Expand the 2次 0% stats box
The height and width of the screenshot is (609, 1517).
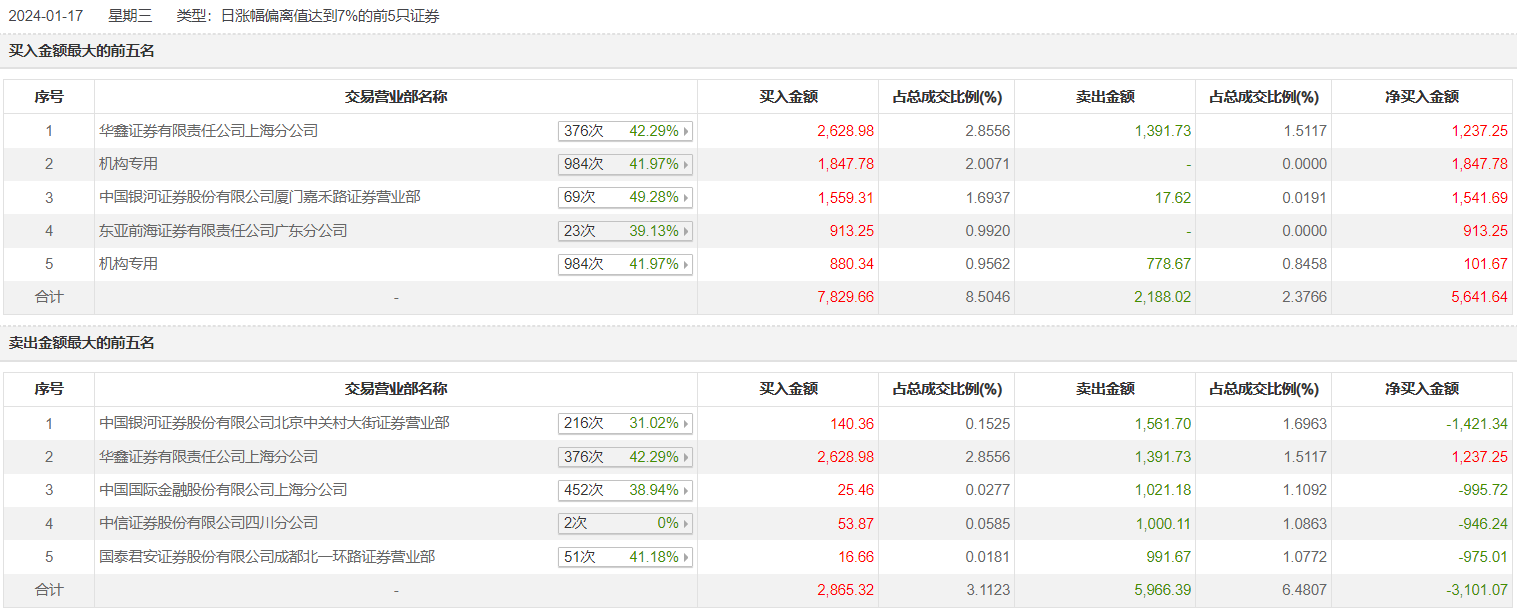click(x=625, y=524)
